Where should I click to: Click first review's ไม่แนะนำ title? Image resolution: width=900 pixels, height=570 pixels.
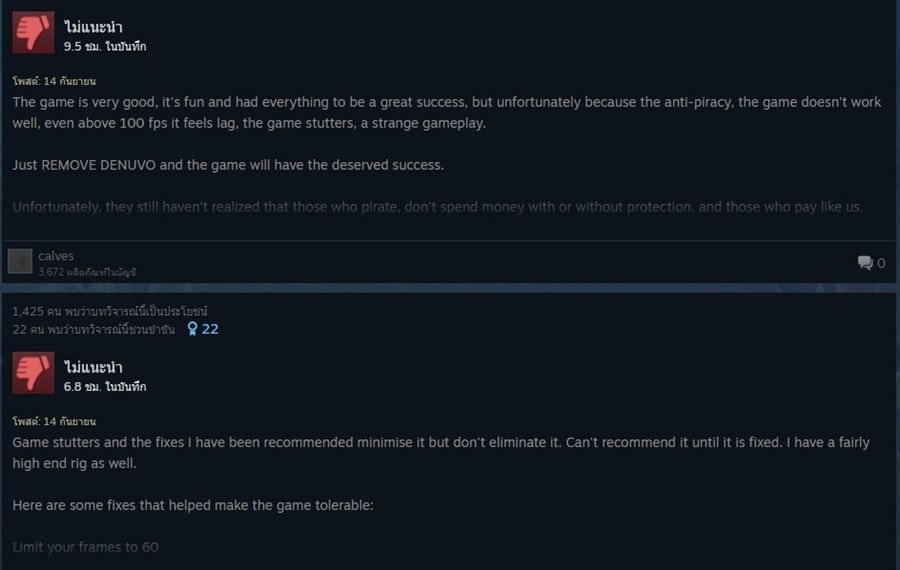93,27
